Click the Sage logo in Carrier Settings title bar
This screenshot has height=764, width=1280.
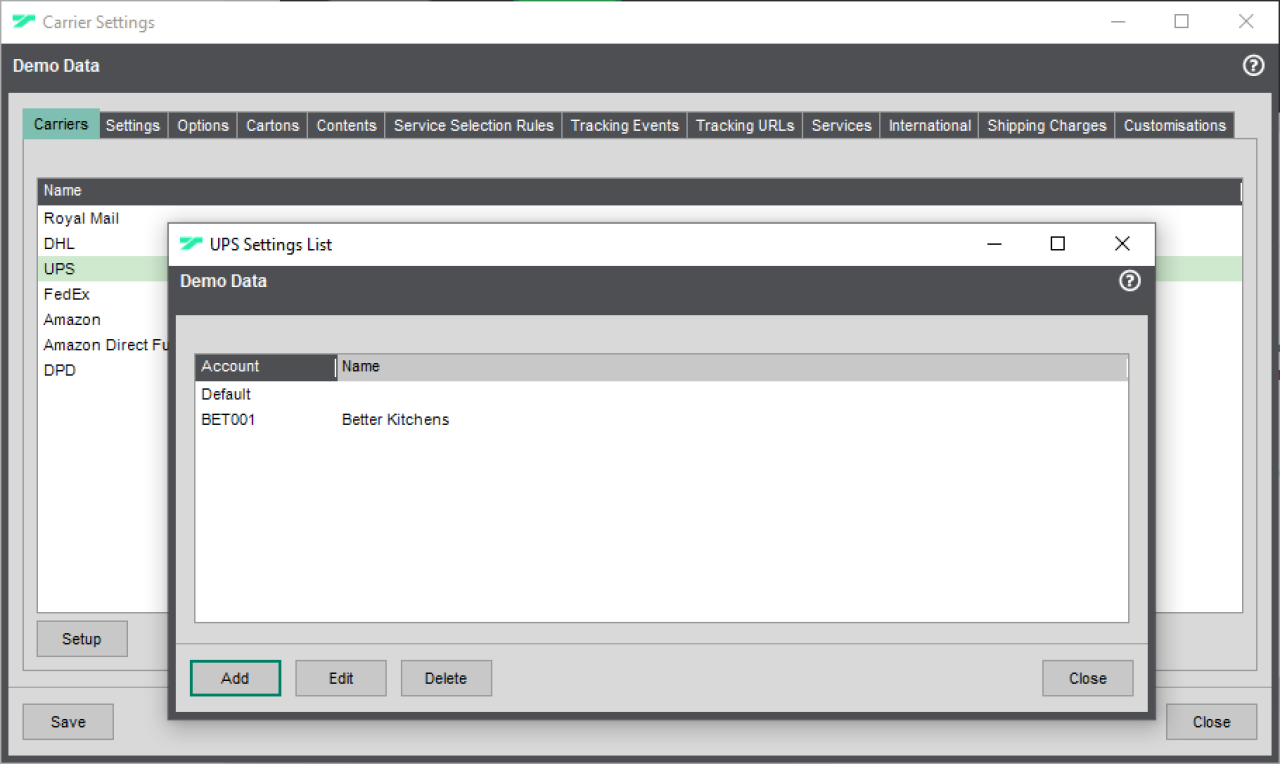24,22
